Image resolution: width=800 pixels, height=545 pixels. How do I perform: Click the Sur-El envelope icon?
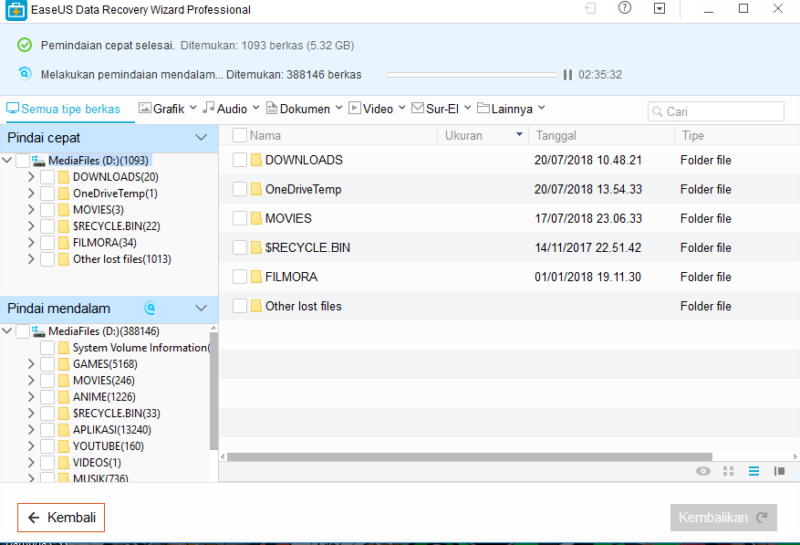tap(418, 108)
